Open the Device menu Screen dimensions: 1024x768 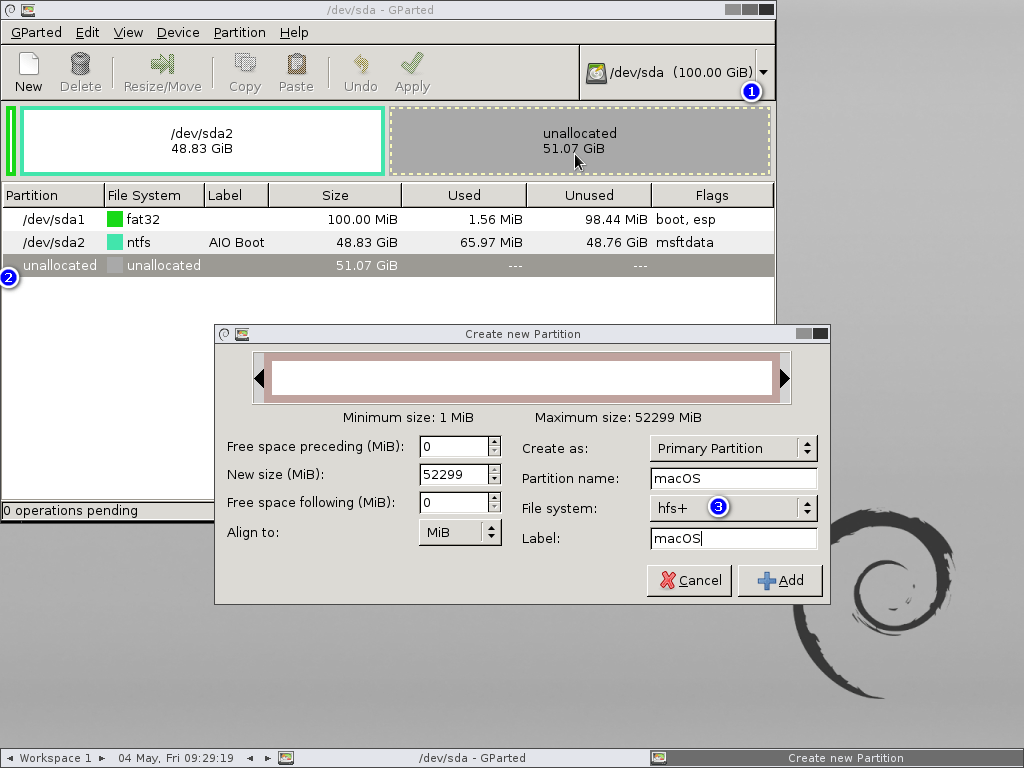coord(178,32)
